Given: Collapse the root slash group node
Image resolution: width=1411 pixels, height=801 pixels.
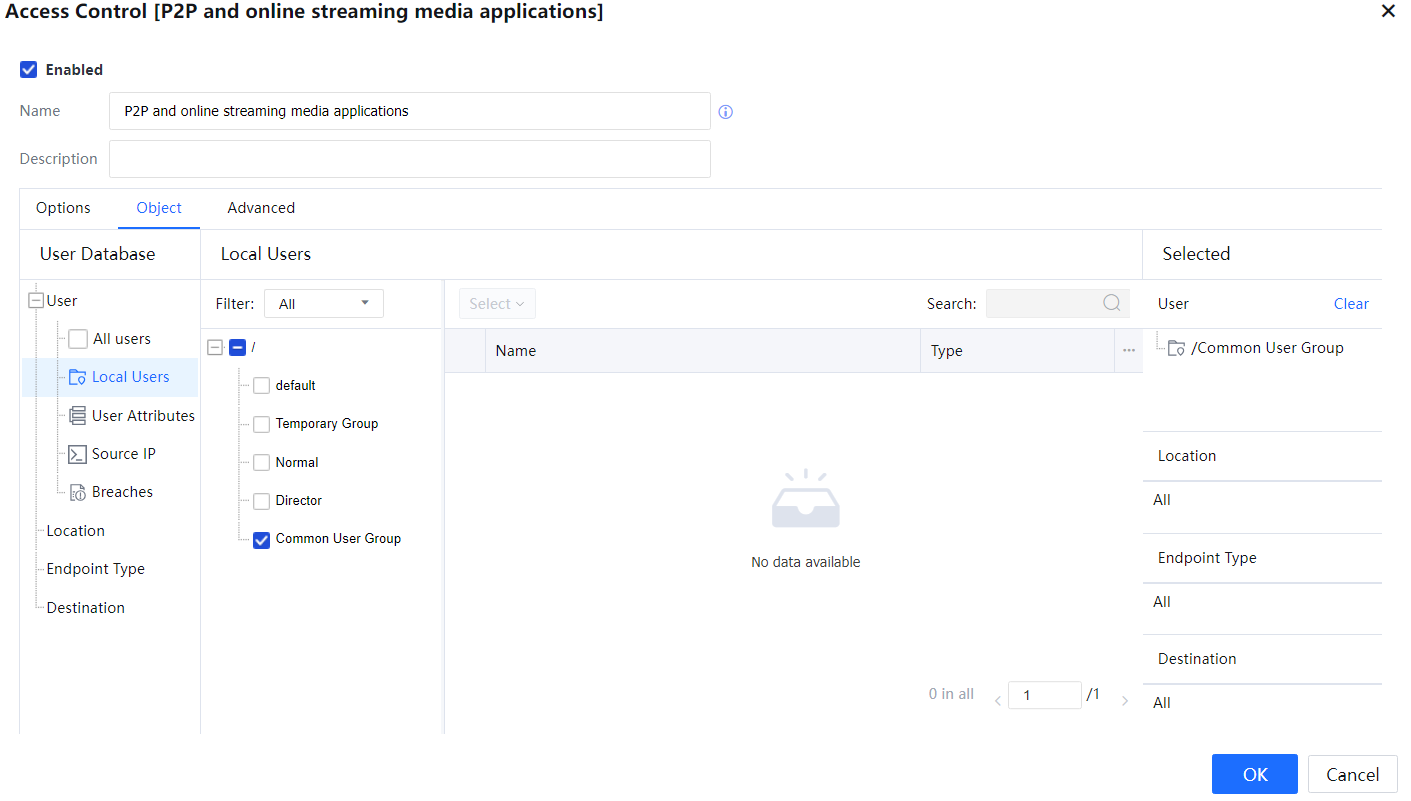Looking at the screenshot, I should coord(214,347).
